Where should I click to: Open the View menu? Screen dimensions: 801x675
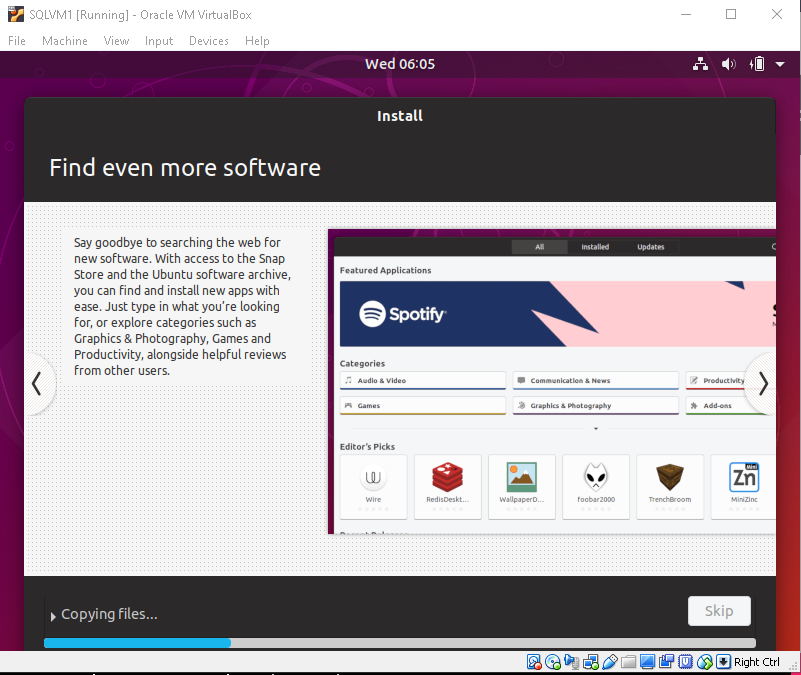117,41
